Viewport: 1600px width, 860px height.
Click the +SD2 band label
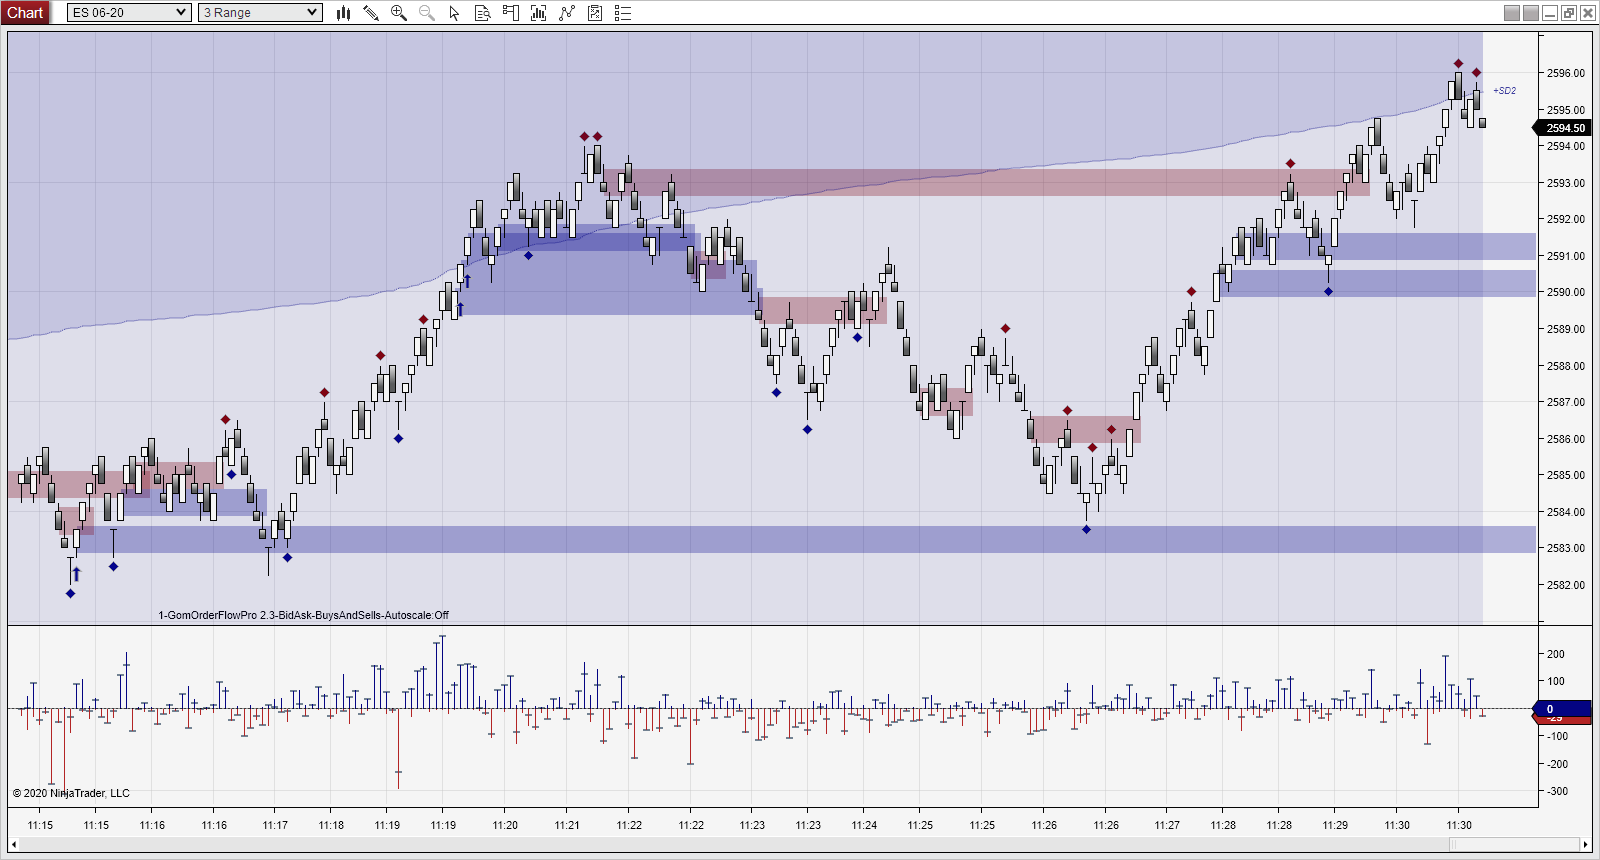pyautogui.click(x=1504, y=91)
